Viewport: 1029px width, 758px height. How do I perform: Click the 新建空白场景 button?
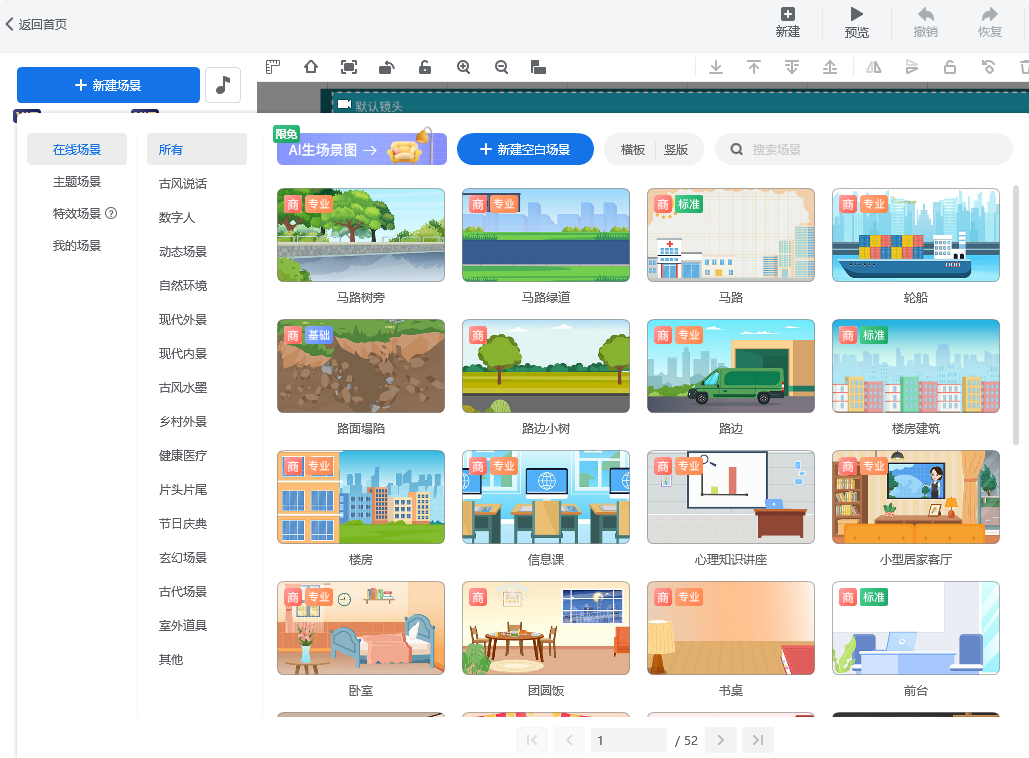(527, 150)
